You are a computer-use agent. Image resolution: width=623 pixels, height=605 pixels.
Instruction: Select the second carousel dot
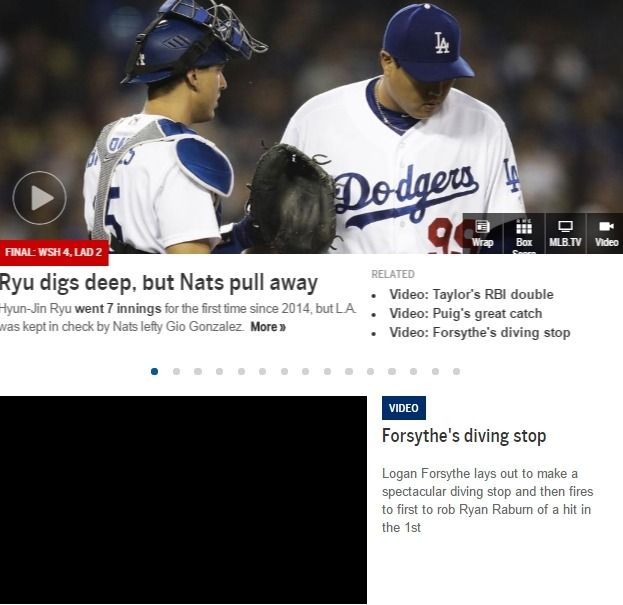[176, 371]
